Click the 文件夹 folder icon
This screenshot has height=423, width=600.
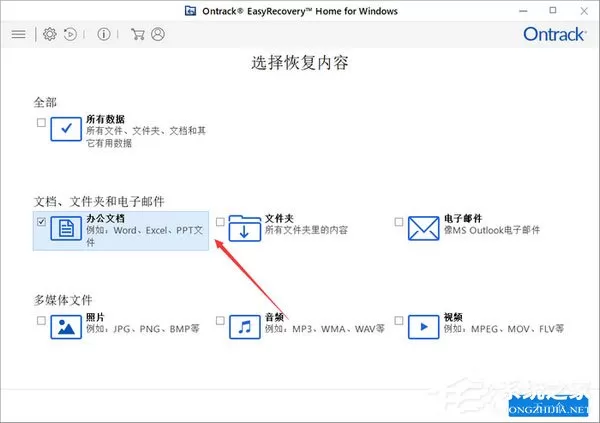click(245, 228)
